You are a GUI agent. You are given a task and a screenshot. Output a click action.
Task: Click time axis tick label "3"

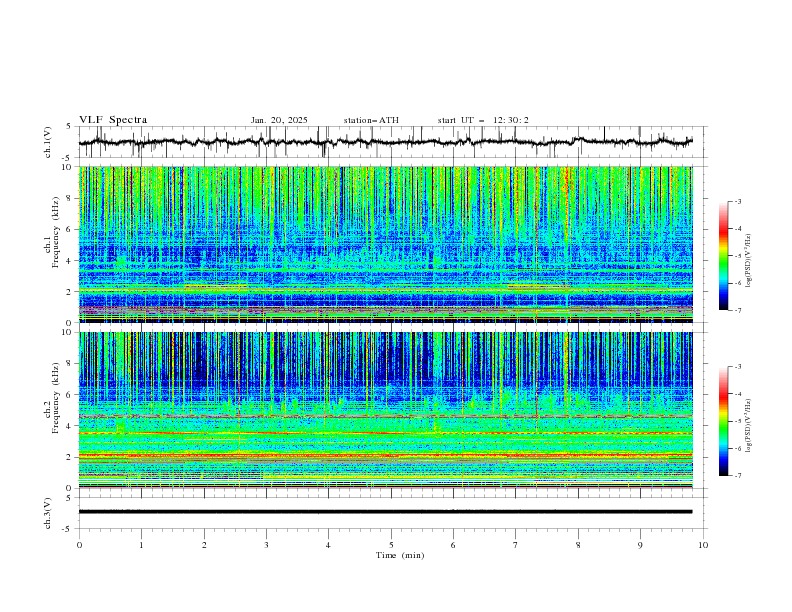(266, 545)
